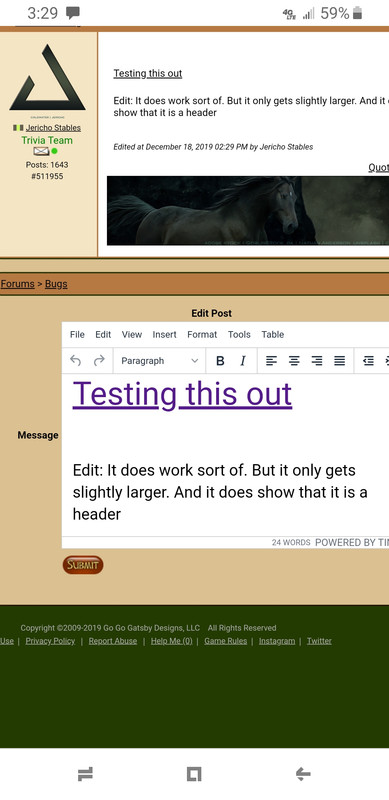
Task: Open the Edit menu
Action: click(103, 335)
